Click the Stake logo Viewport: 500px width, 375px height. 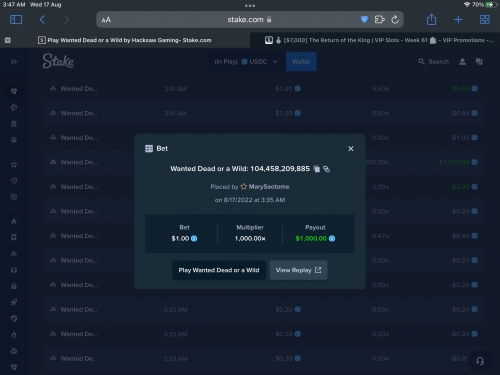pyautogui.click(x=58, y=61)
